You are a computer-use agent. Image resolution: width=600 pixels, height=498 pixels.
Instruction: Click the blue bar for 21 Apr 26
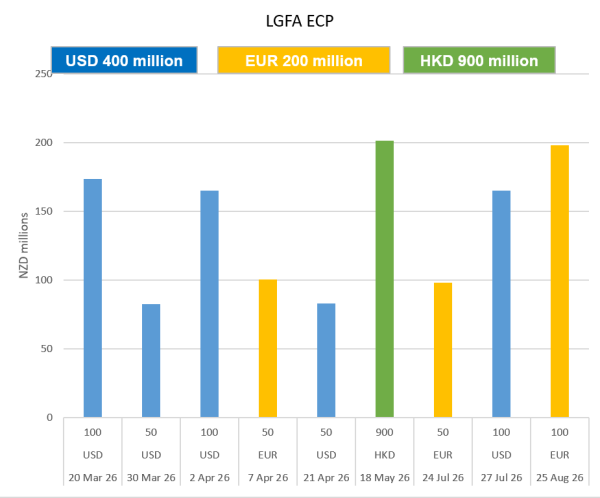click(x=326, y=360)
